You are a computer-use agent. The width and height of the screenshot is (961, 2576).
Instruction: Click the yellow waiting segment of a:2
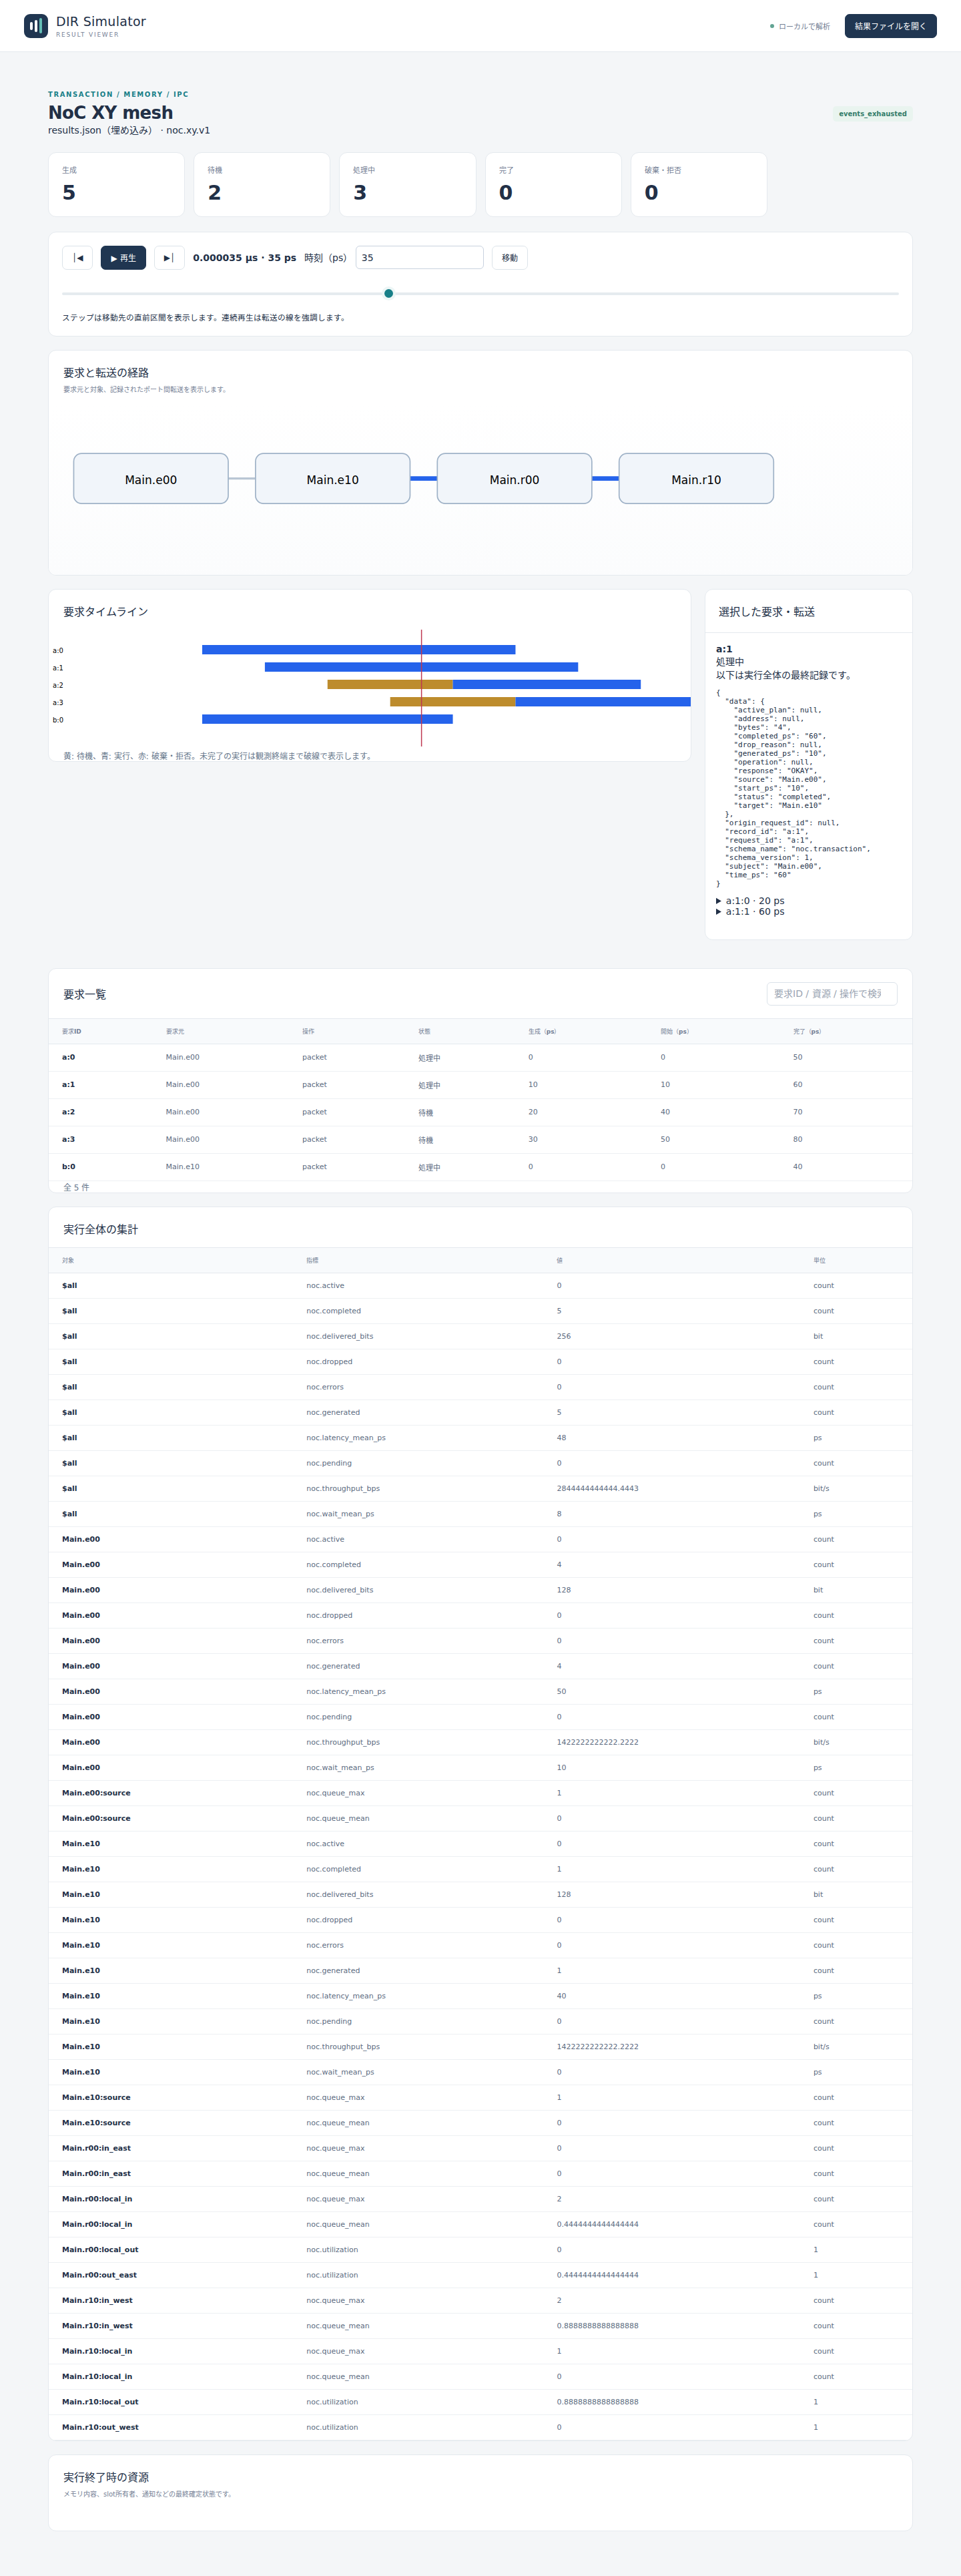[x=390, y=685]
